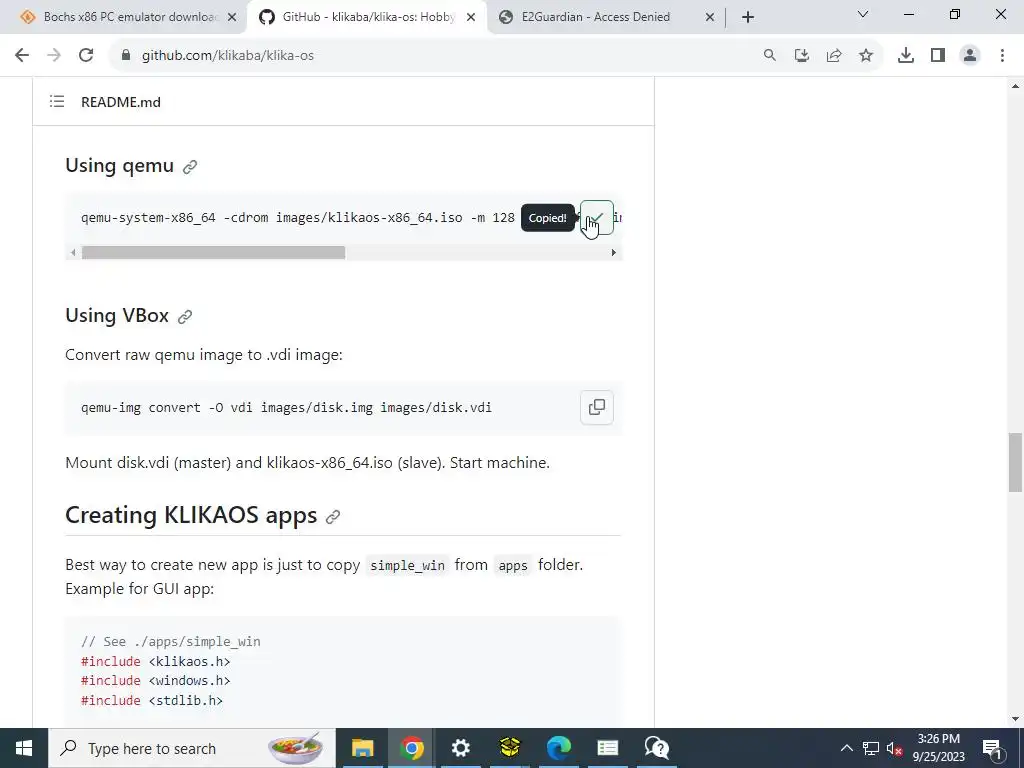The image size is (1024, 768).
Task: Copy the qemu-img convert command
Action: pyautogui.click(x=596, y=408)
